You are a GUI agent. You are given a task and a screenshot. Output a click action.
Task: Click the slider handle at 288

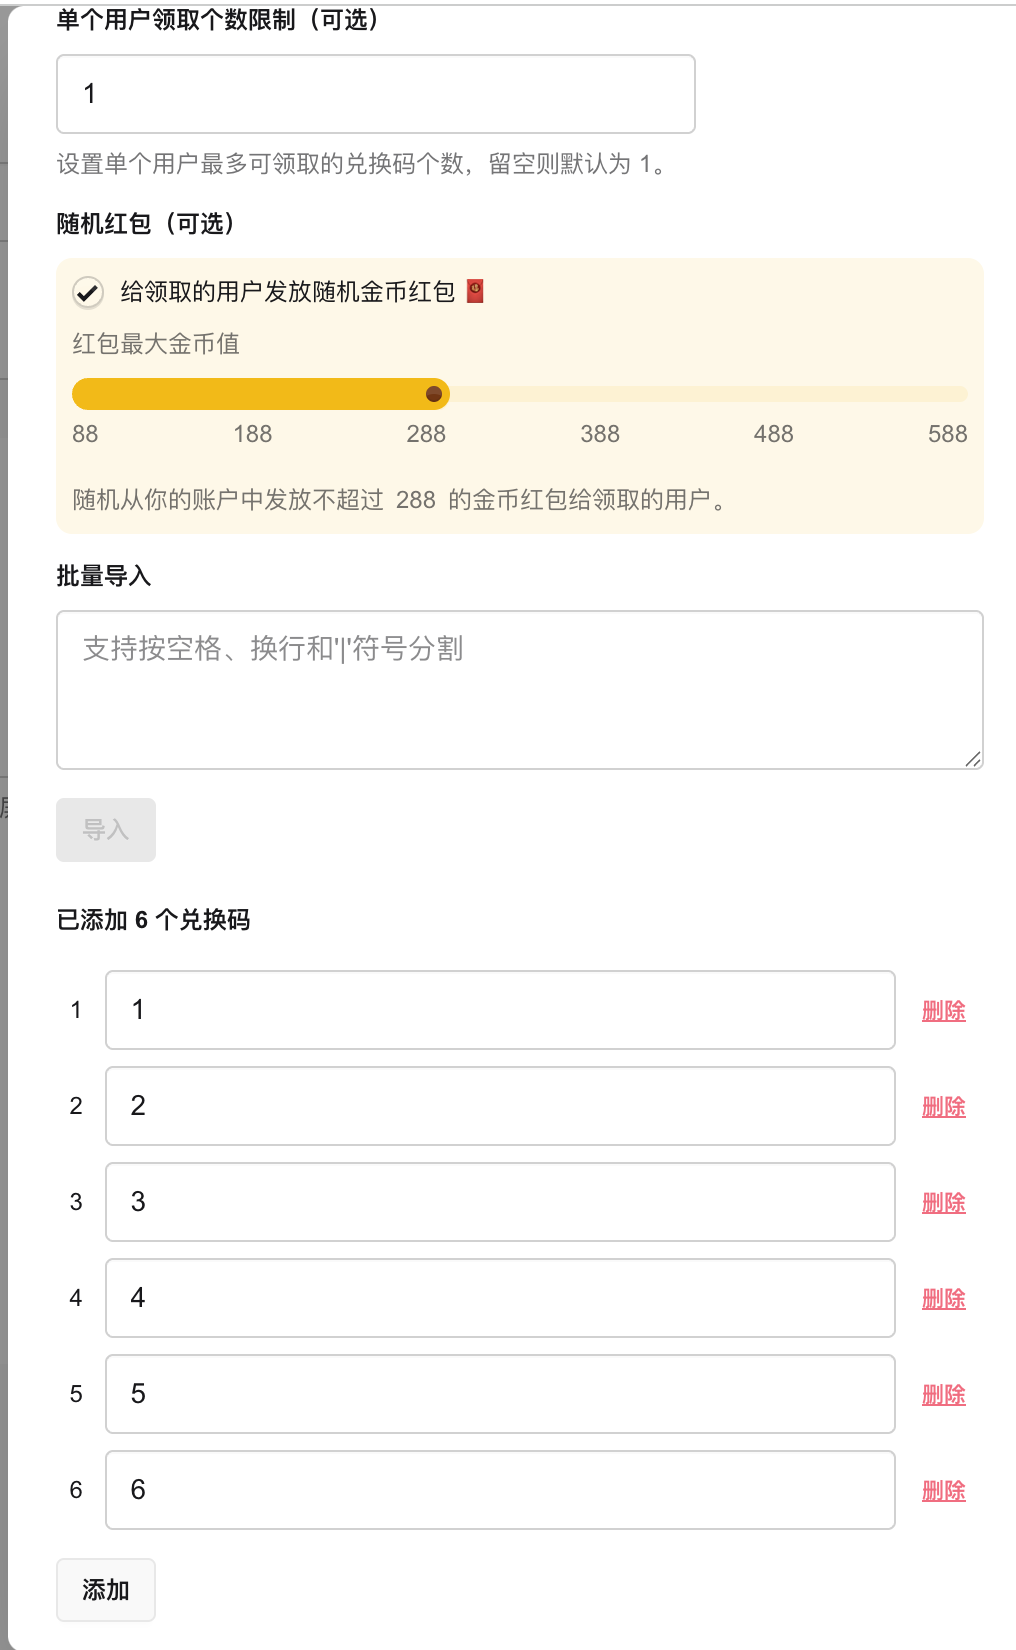click(434, 394)
